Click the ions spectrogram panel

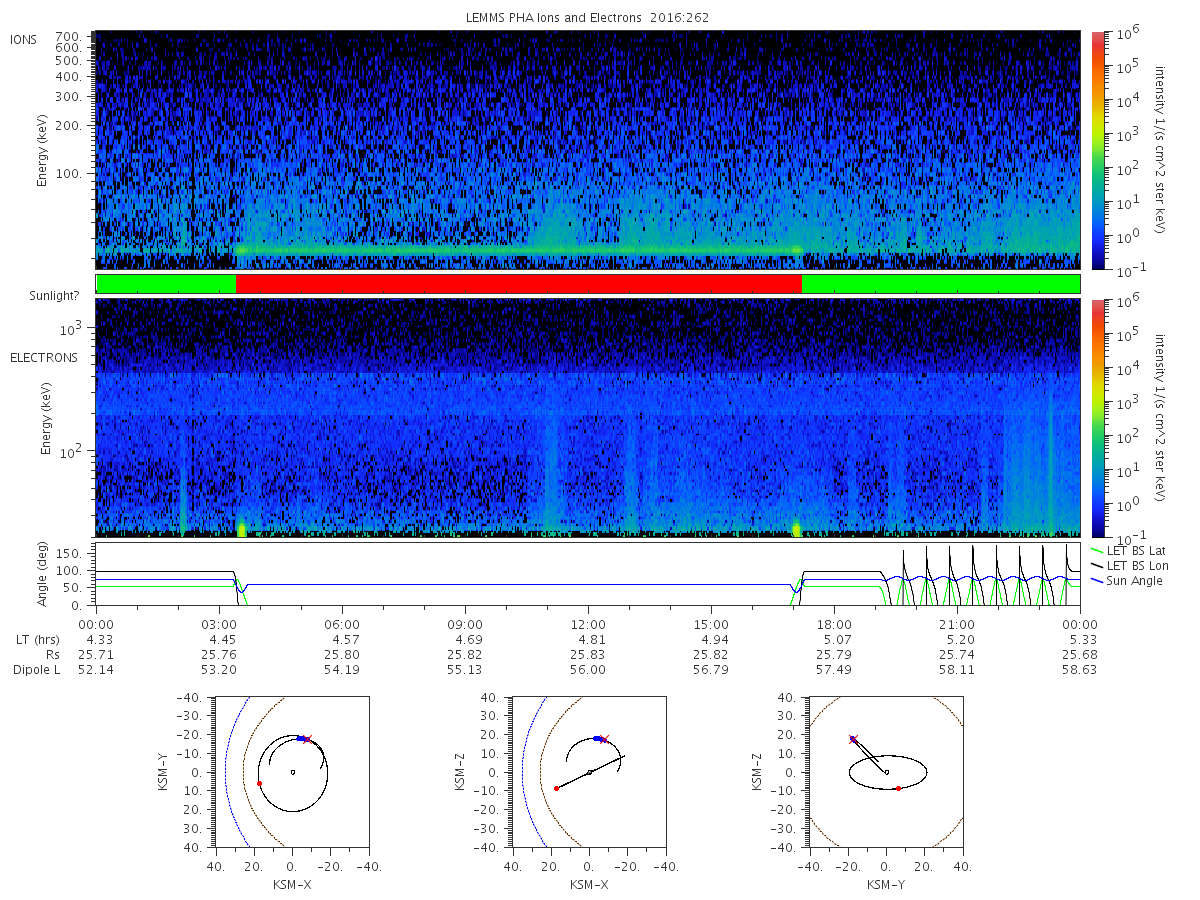(588, 150)
